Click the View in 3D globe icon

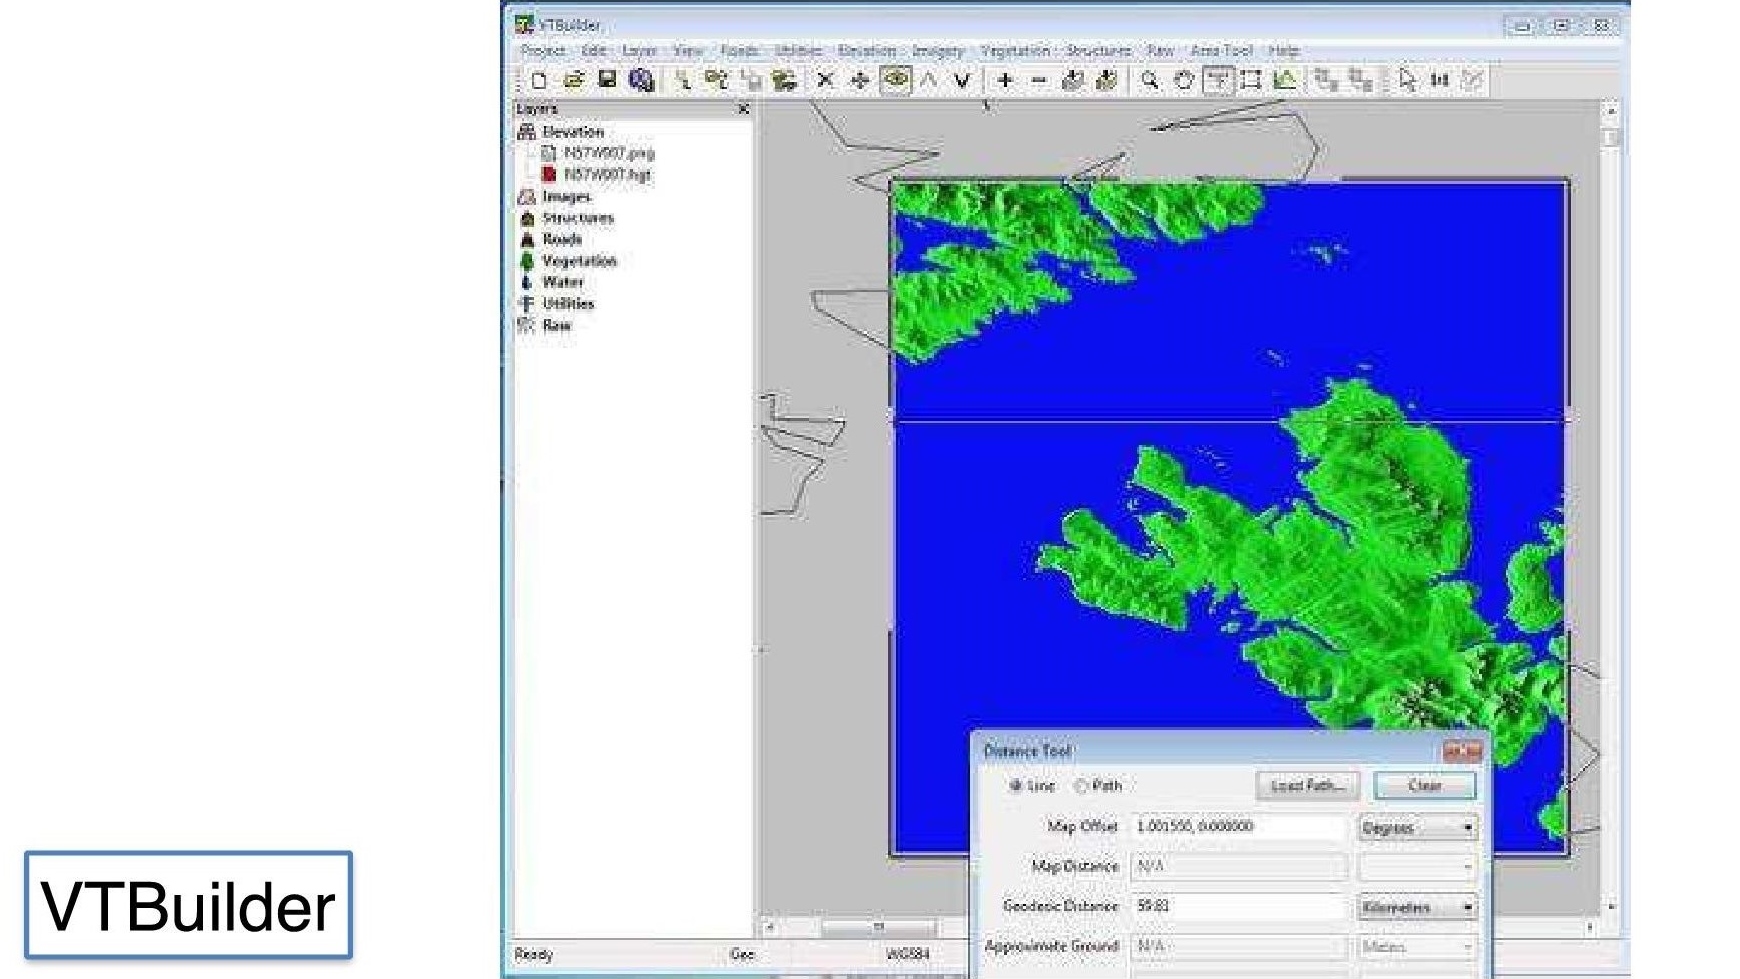click(641, 80)
